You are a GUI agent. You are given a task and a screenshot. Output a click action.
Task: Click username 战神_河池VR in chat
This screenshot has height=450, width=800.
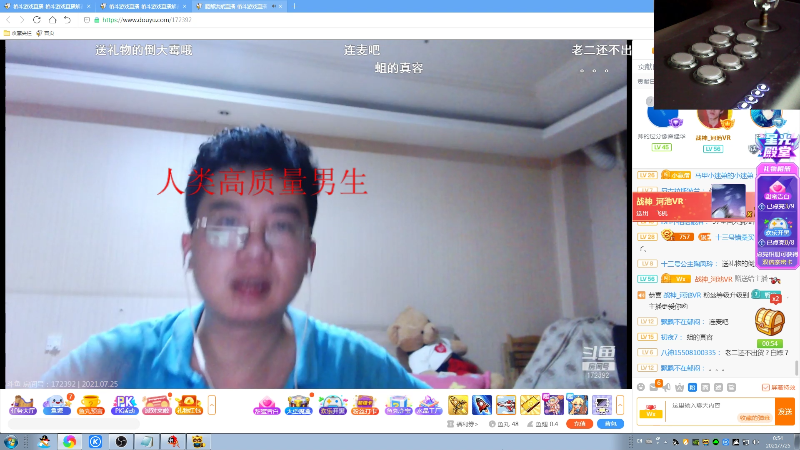pos(713,279)
